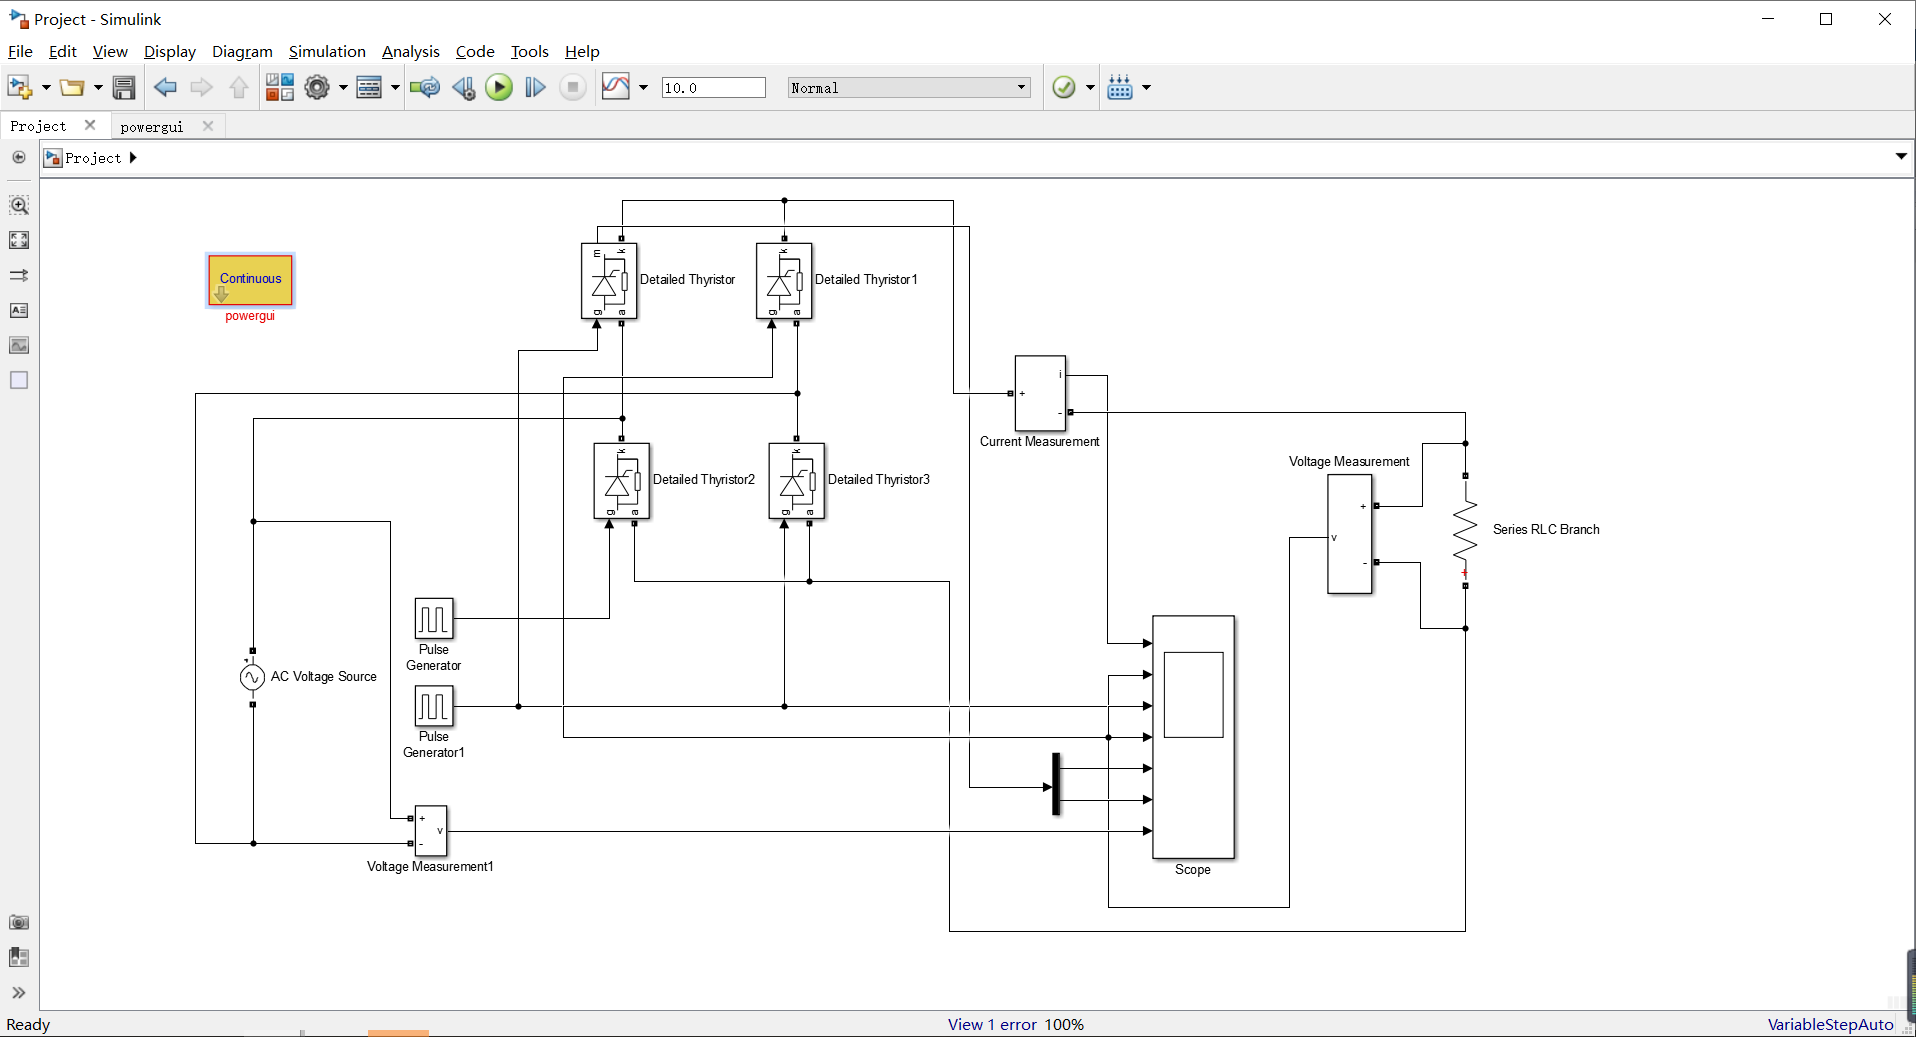
Task: Go back with the blue left arrow
Action: tap(165, 88)
